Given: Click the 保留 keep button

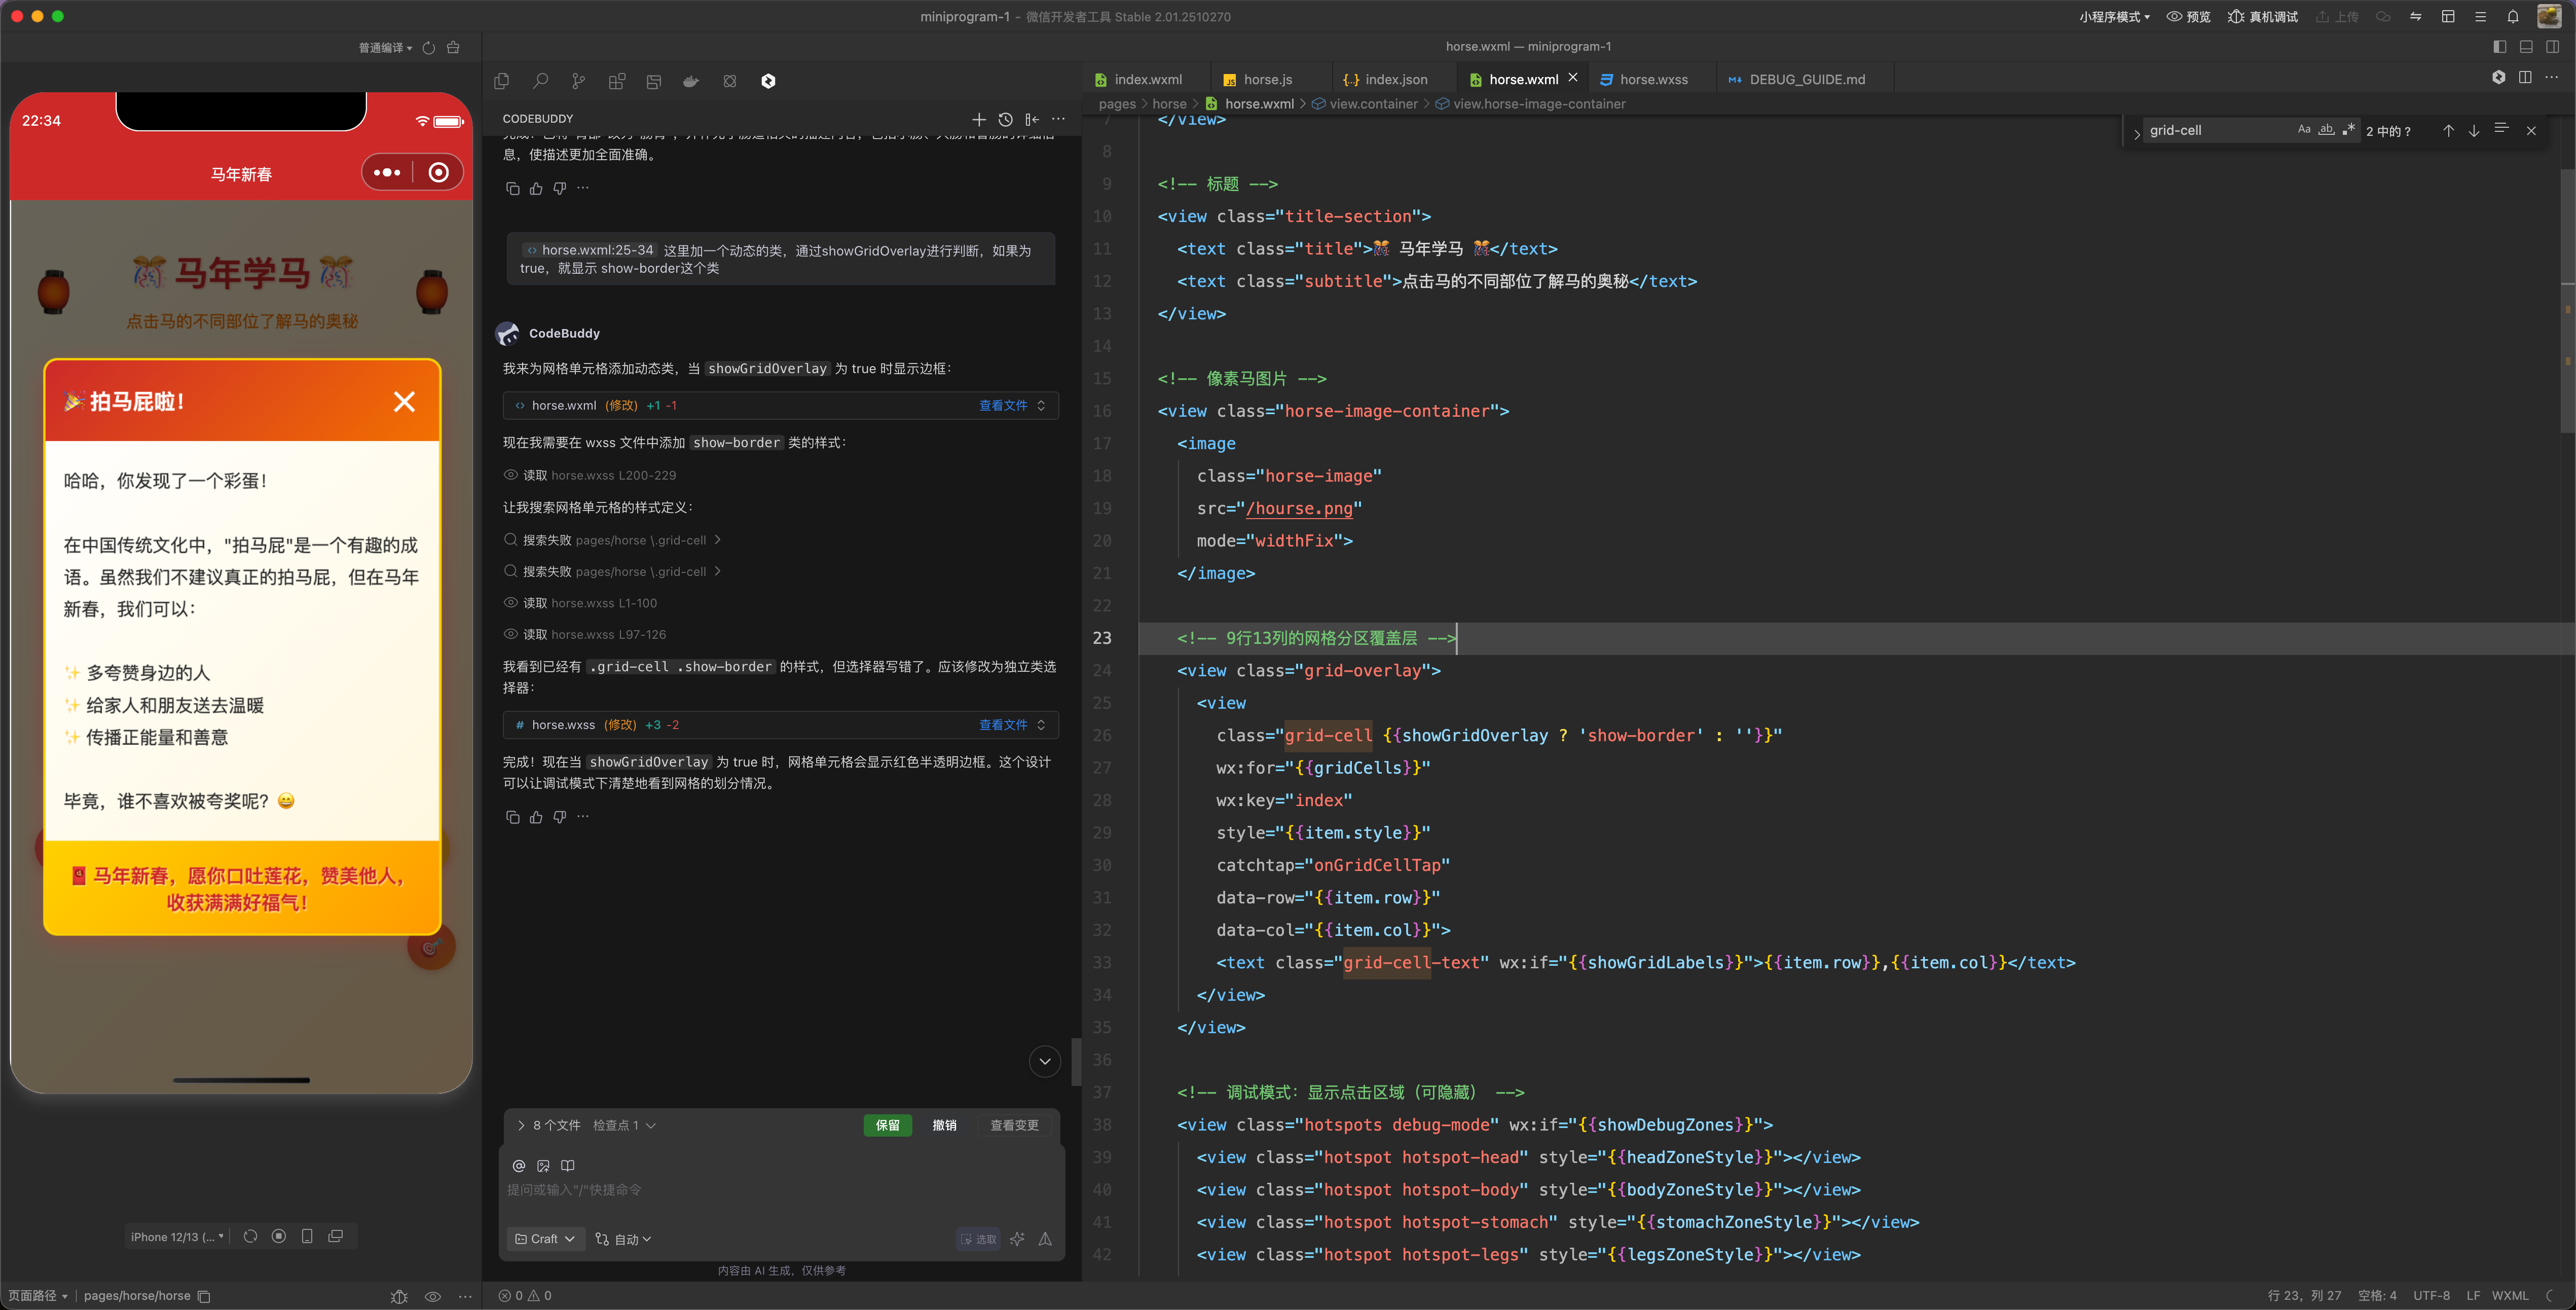Looking at the screenshot, I should [x=888, y=1125].
